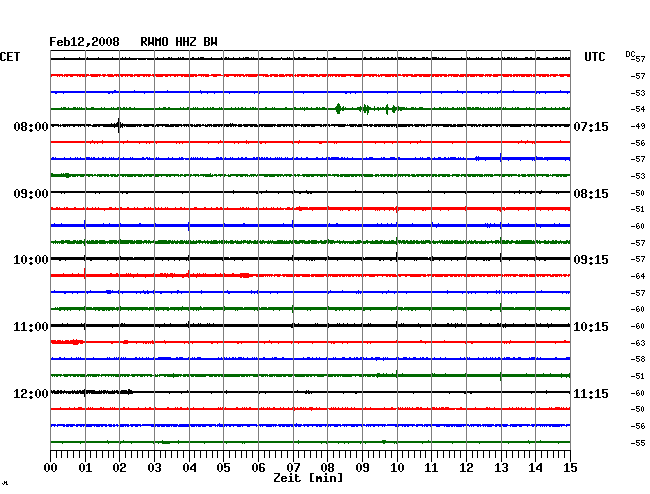650x494 pixels.
Task: Click minute tick label 11
Action: click(x=431, y=468)
